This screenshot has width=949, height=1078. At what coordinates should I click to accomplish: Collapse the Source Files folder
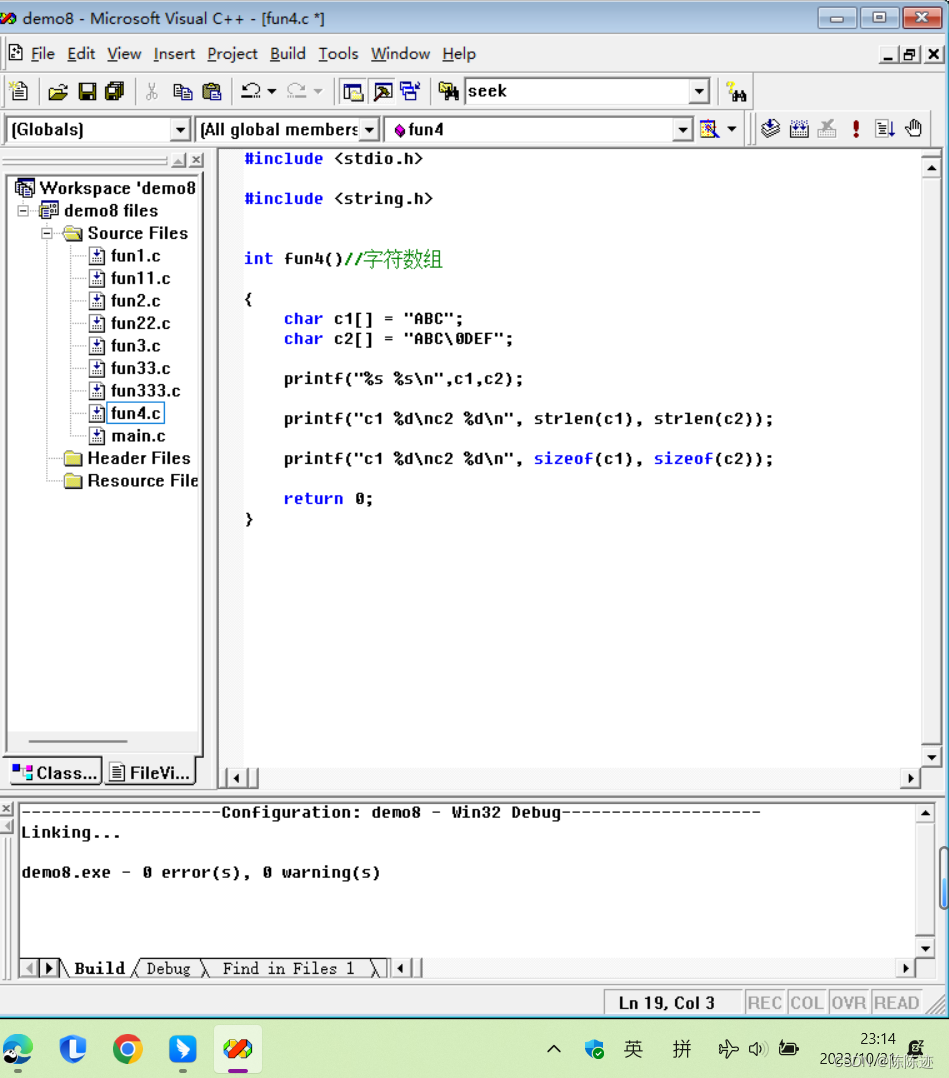coord(47,233)
